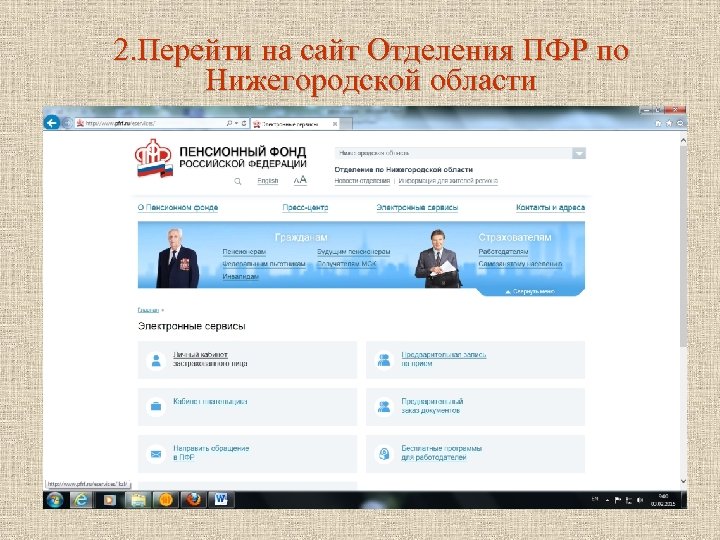Open Информация для жителей региона link

448,181
